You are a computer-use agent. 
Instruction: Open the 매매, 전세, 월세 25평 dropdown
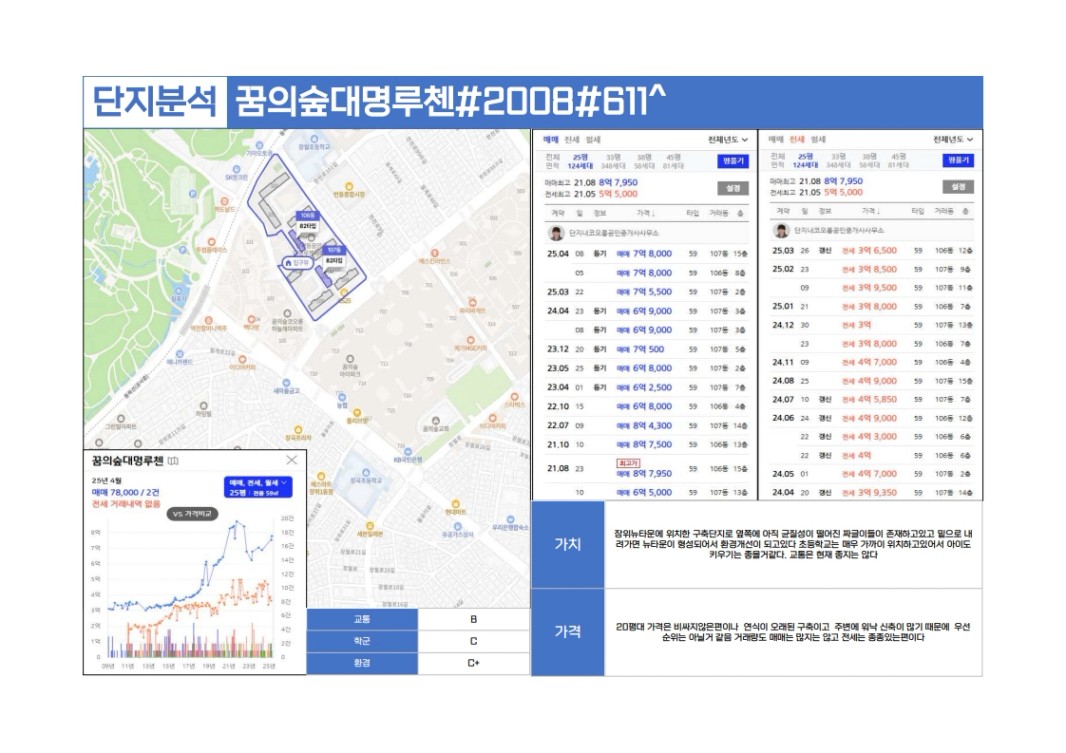pyautogui.click(x=257, y=487)
